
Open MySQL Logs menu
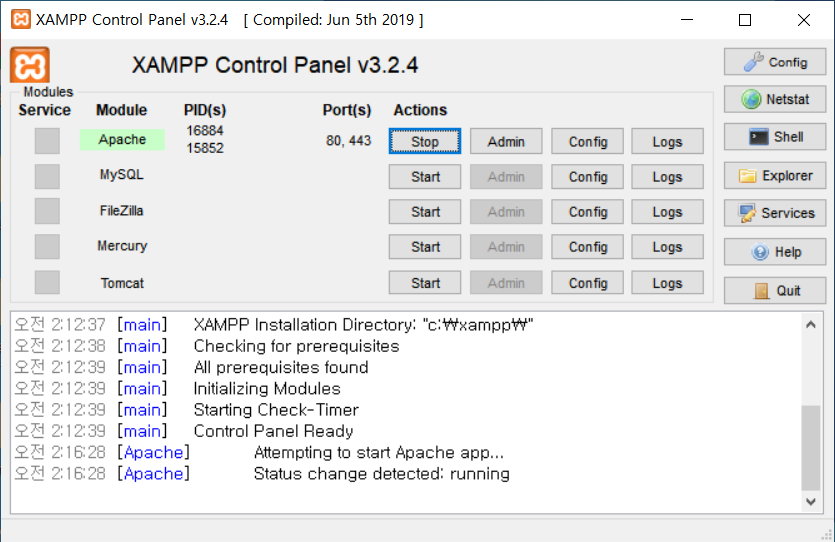click(x=667, y=177)
